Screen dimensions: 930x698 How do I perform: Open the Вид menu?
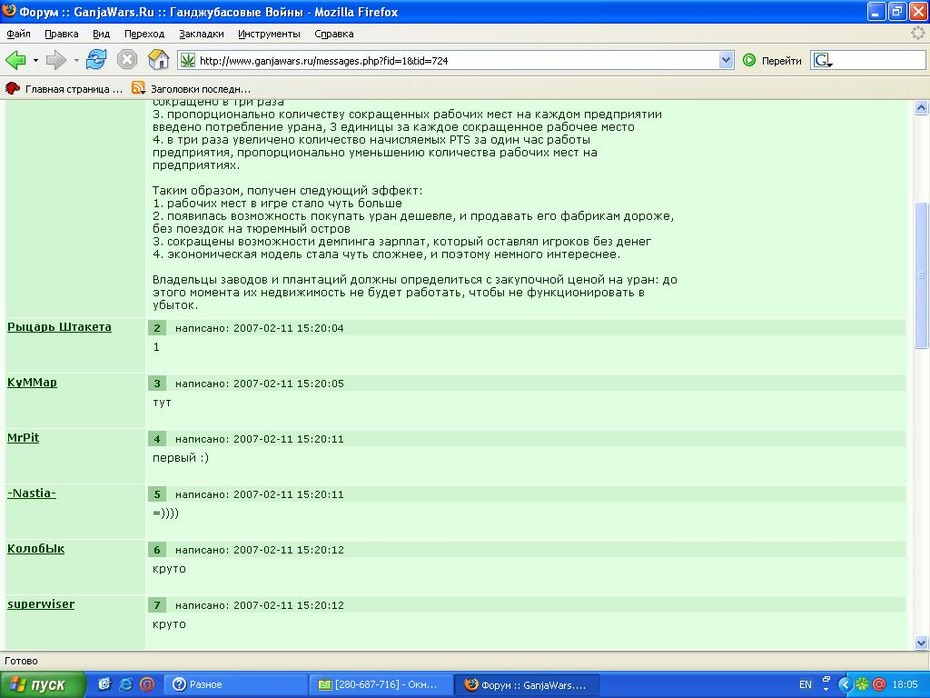coord(101,34)
